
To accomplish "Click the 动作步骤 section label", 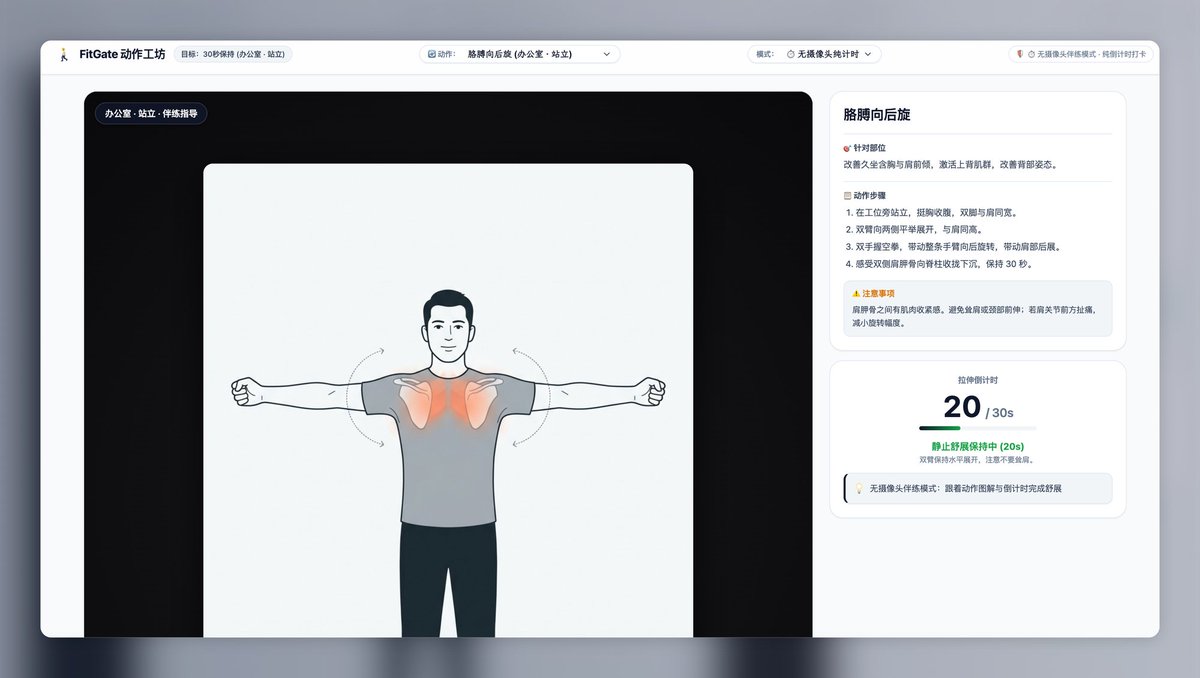I will click(x=870, y=196).
